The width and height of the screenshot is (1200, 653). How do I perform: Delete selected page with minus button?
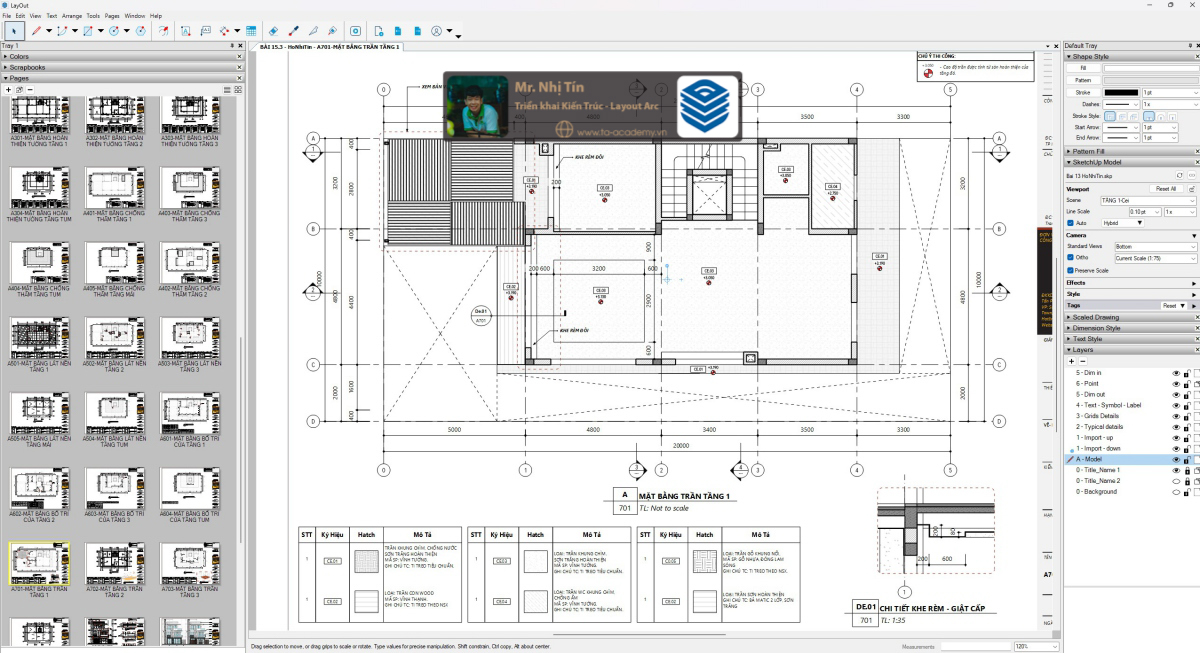pyautogui.click(x=30, y=90)
